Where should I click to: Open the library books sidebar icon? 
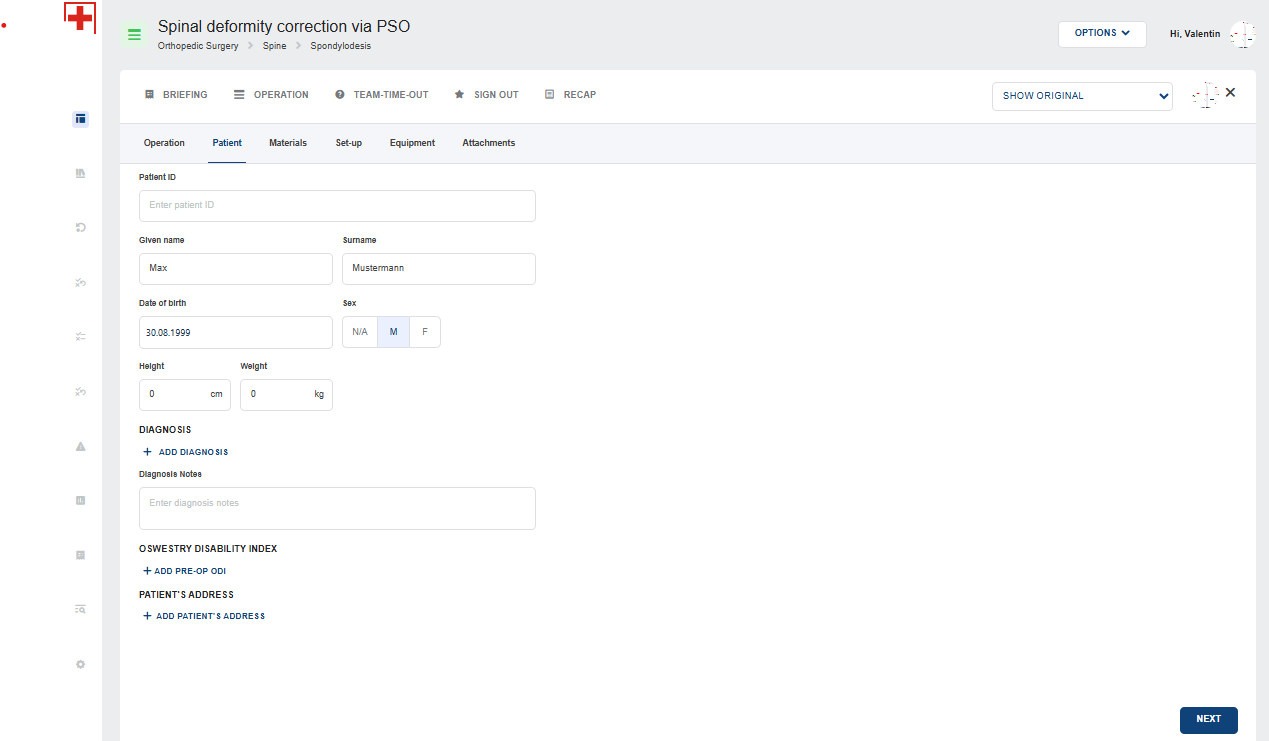pyautogui.click(x=80, y=173)
